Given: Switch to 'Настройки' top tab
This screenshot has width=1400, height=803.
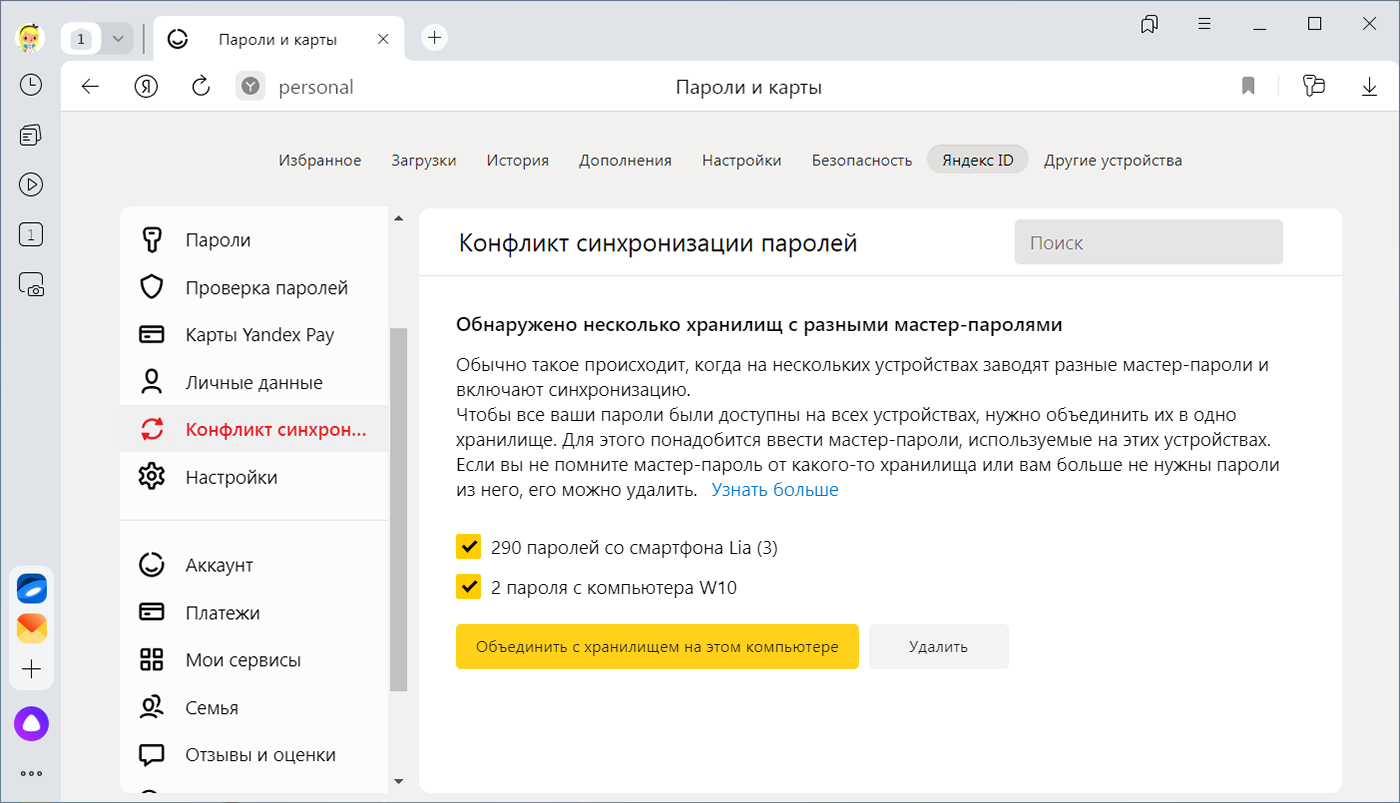Looking at the screenshot, I should pos(742,160).
